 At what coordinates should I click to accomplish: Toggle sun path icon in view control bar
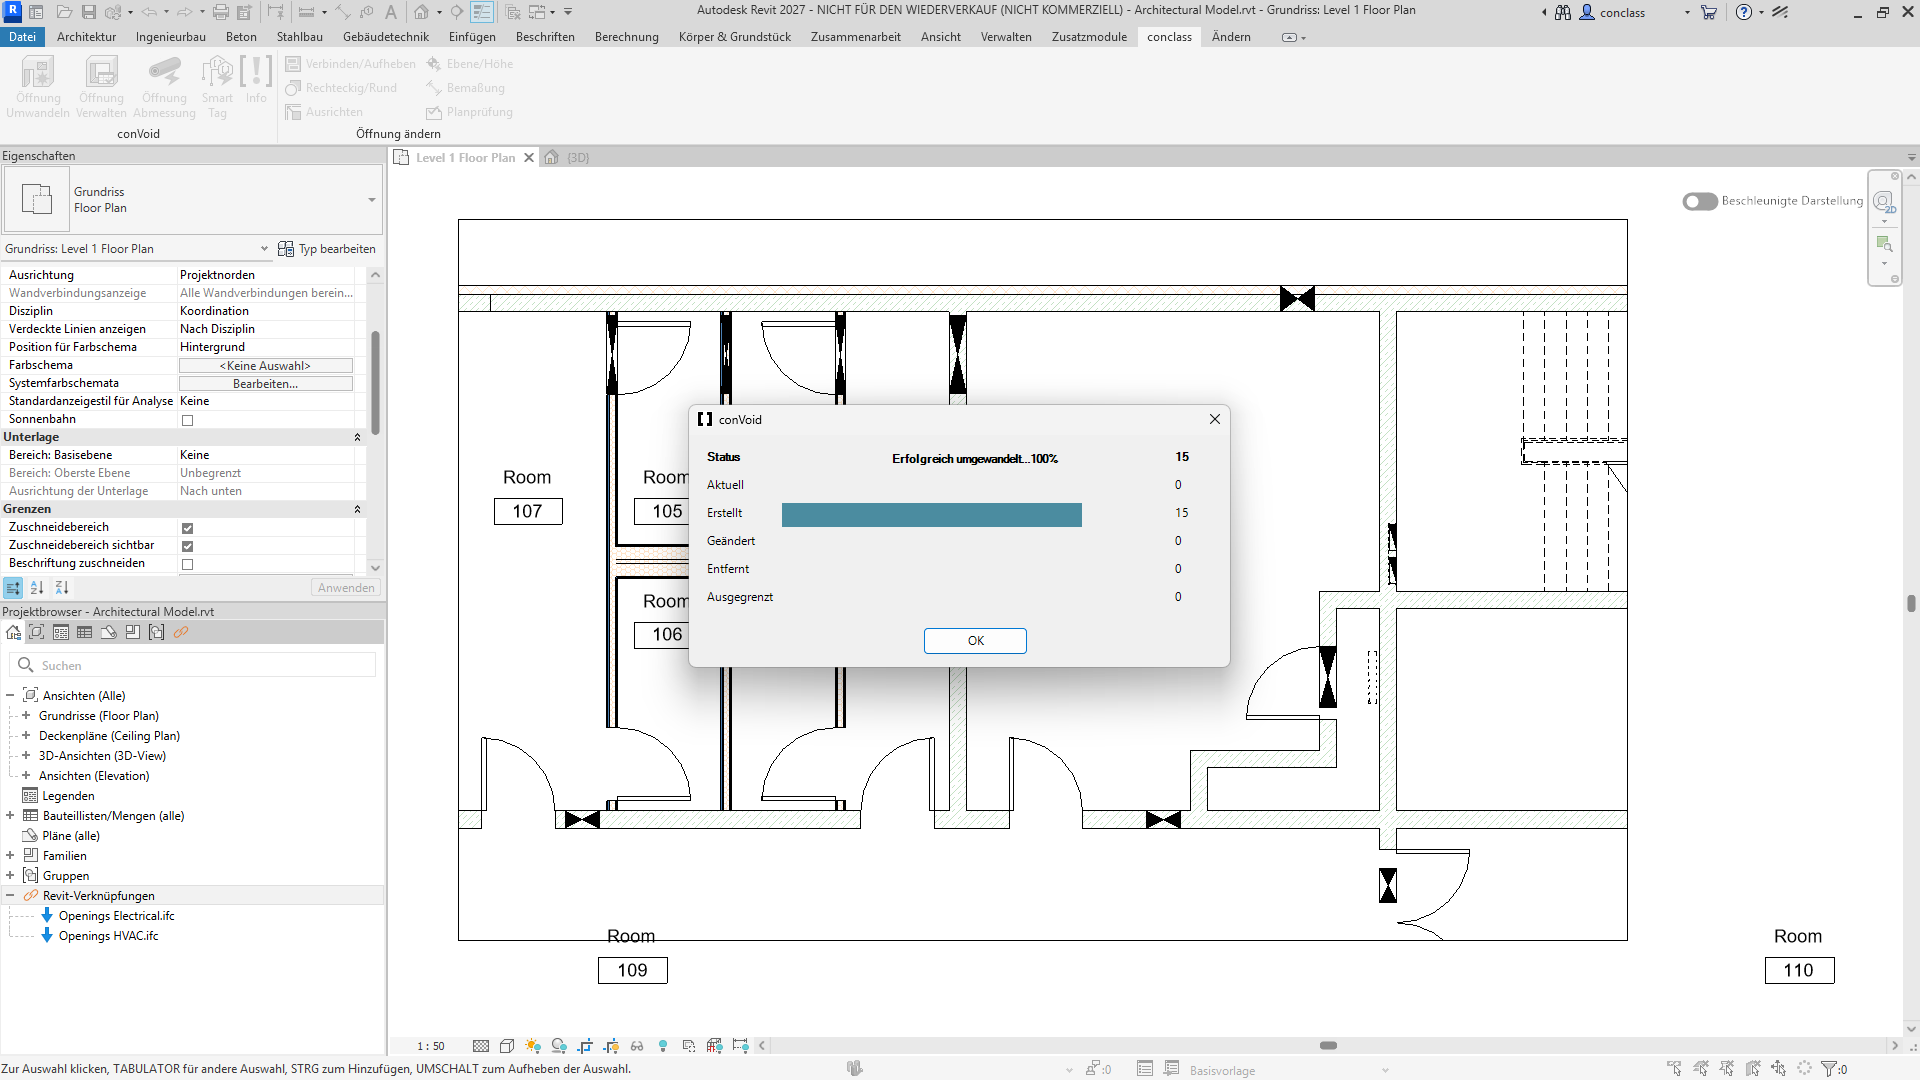533,1046
